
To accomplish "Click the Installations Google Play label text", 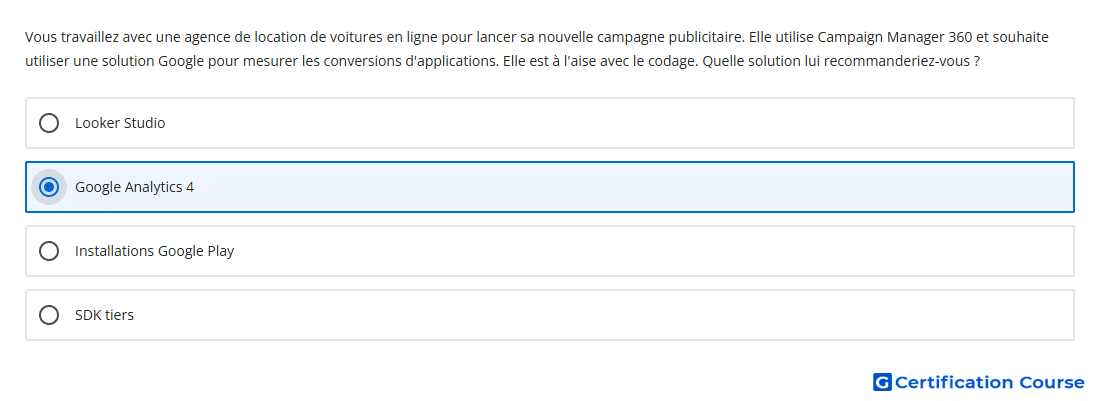I will click(154, 251).
